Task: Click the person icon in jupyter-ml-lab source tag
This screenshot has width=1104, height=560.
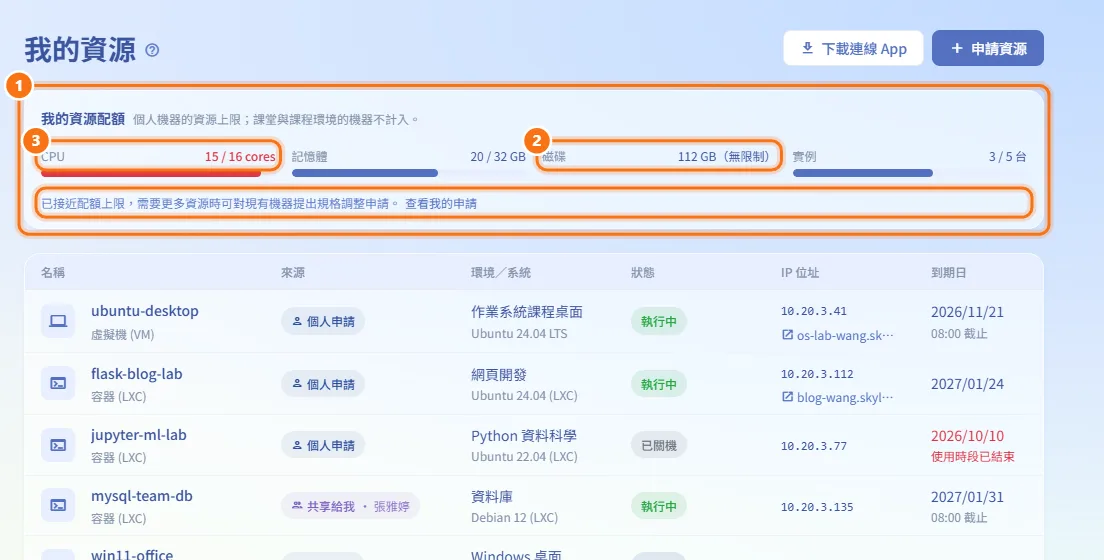Action: pyautogui.click(x=297, y=445)
